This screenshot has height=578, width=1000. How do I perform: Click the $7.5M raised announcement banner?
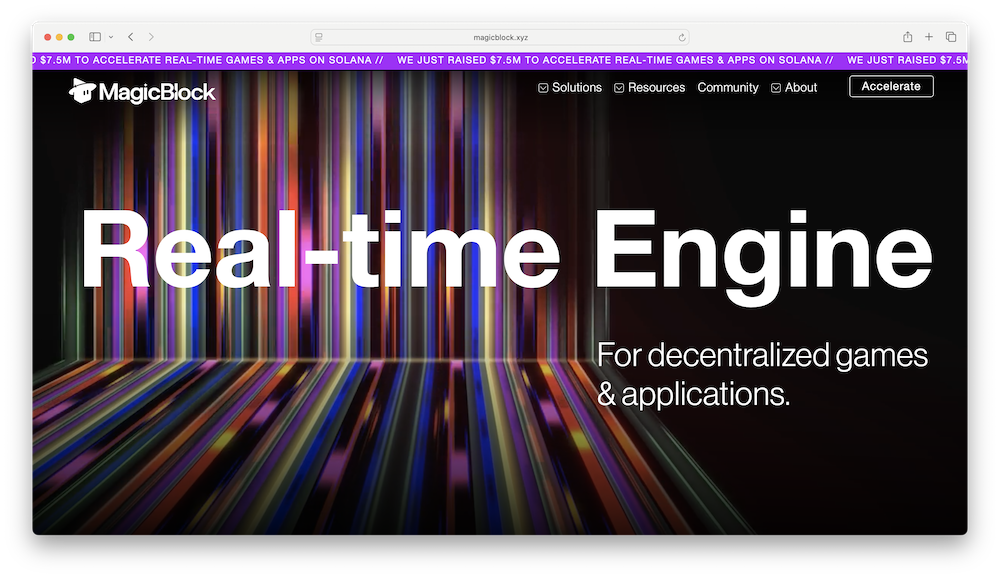pos(500,60)
